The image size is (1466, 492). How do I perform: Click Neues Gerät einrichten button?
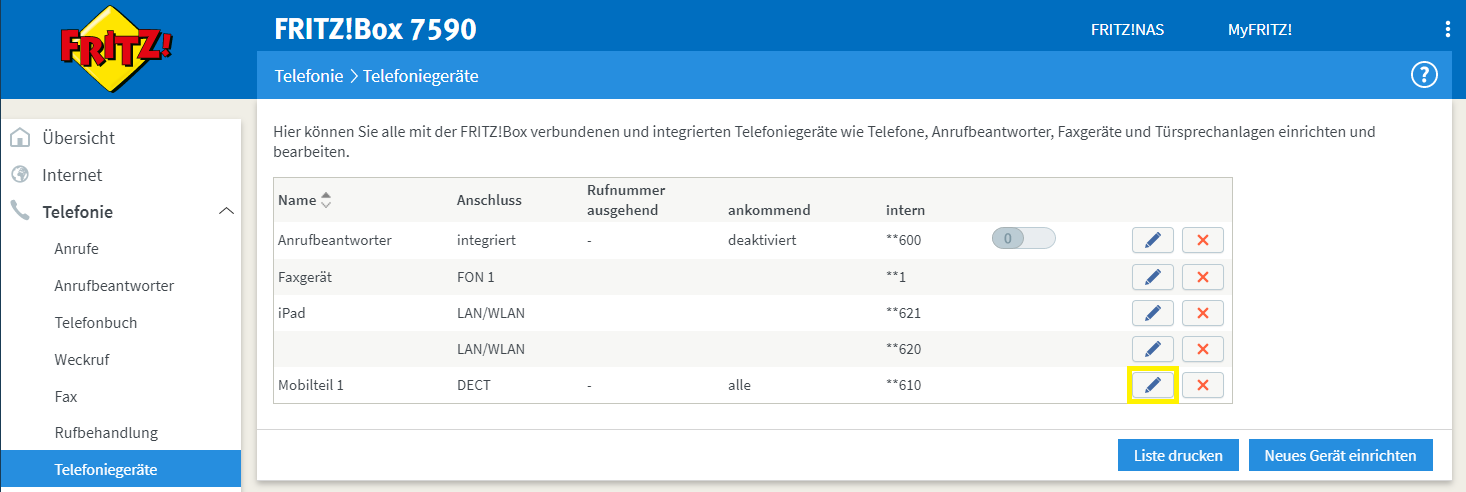(x=1339, y=455)
